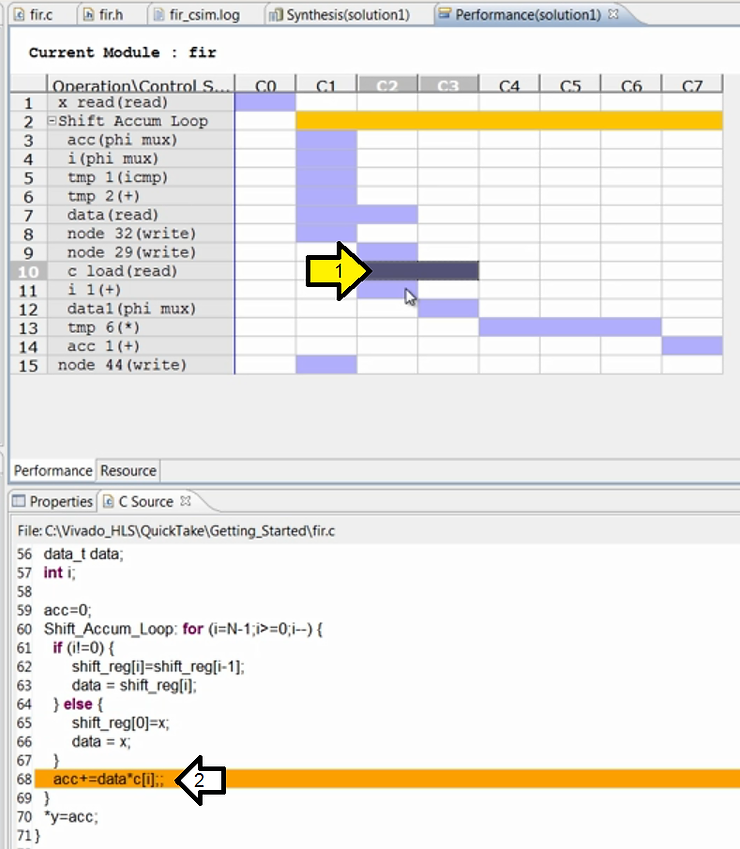Viewport: 740px width, 849px height.
Task: Open the Properties view tab
Action: pyautogui.click(x=53, y=501)
